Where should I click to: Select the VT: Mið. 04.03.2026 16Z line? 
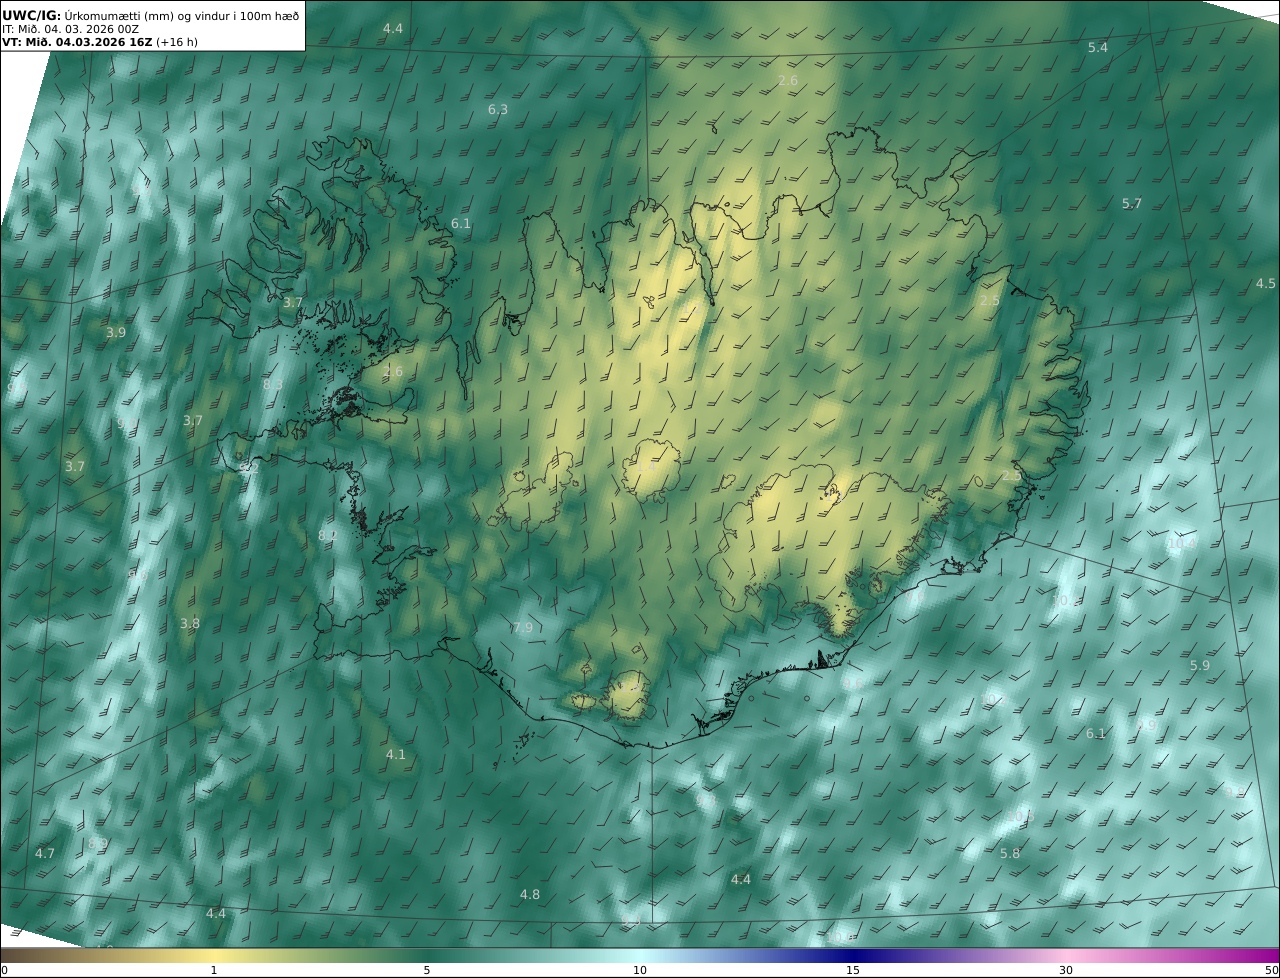coord(99,43)
